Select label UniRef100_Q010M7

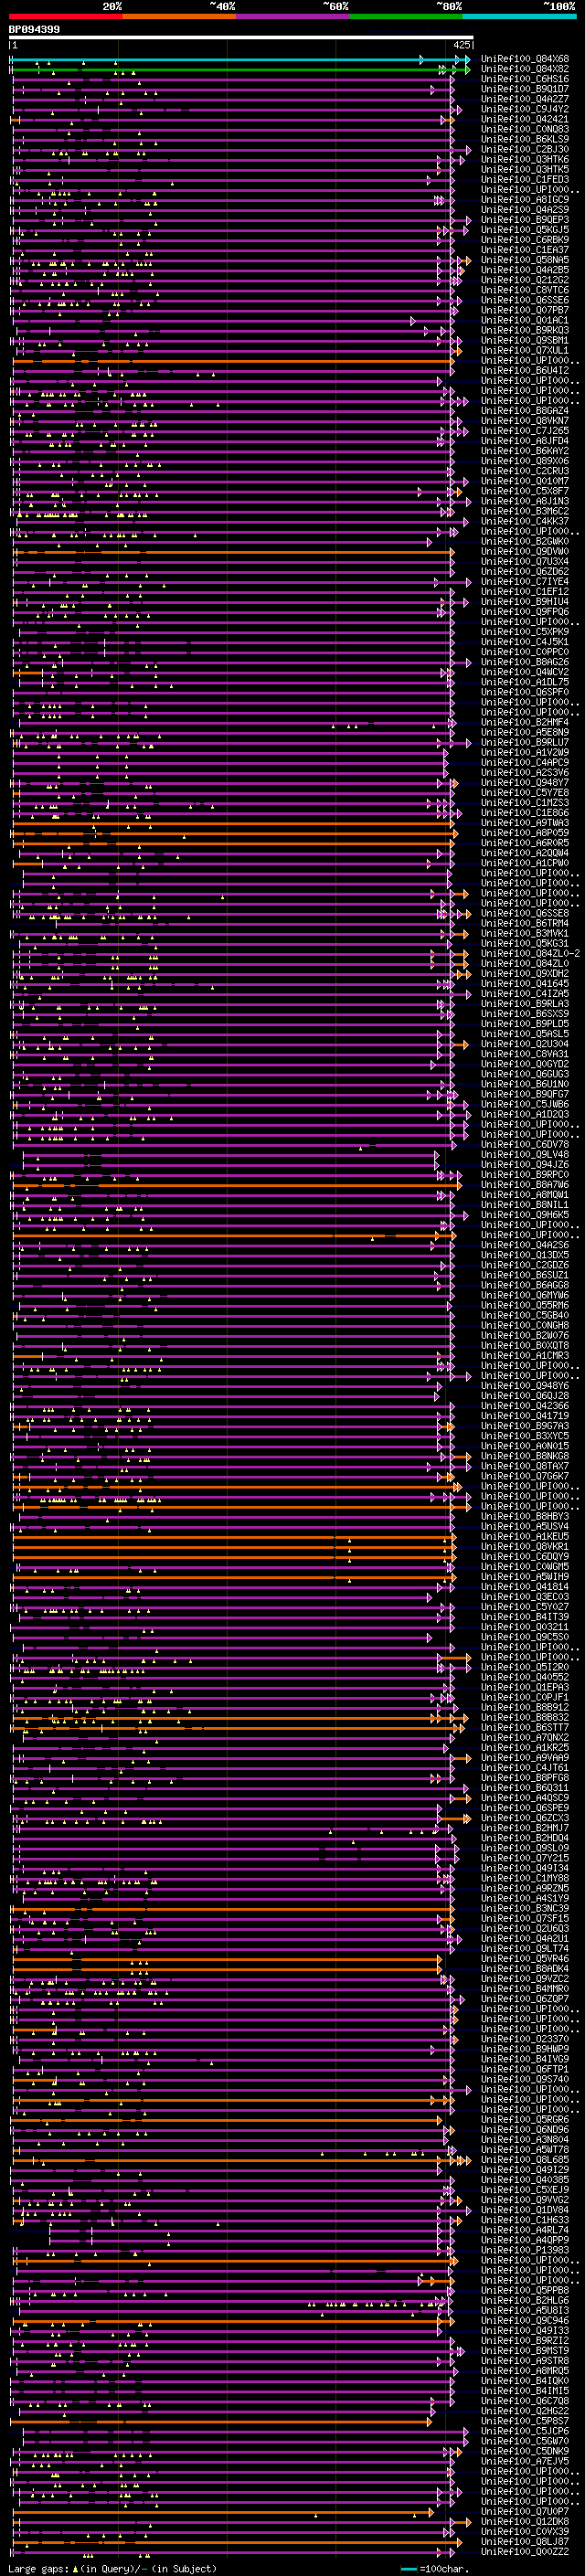[x=525, y=481]
